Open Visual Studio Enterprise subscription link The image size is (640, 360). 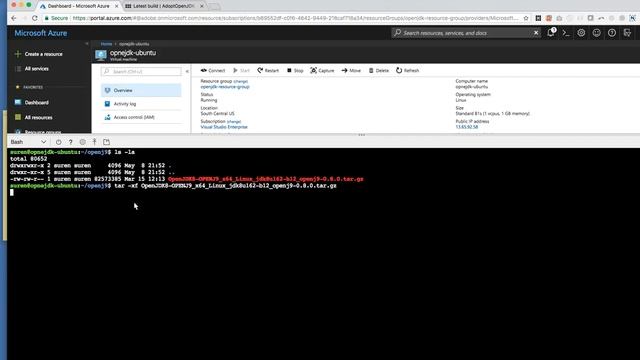(x=224, y=127)
